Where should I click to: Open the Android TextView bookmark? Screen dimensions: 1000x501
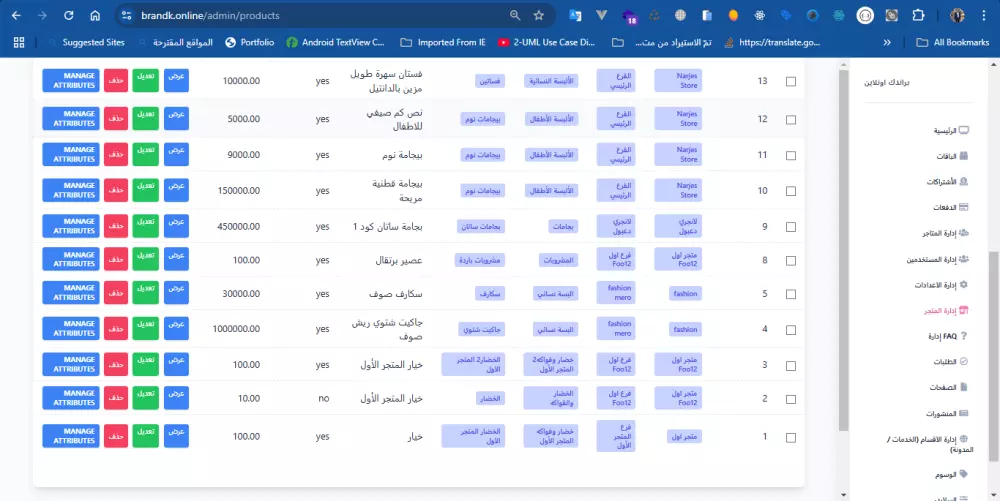(x=336, y=43)
